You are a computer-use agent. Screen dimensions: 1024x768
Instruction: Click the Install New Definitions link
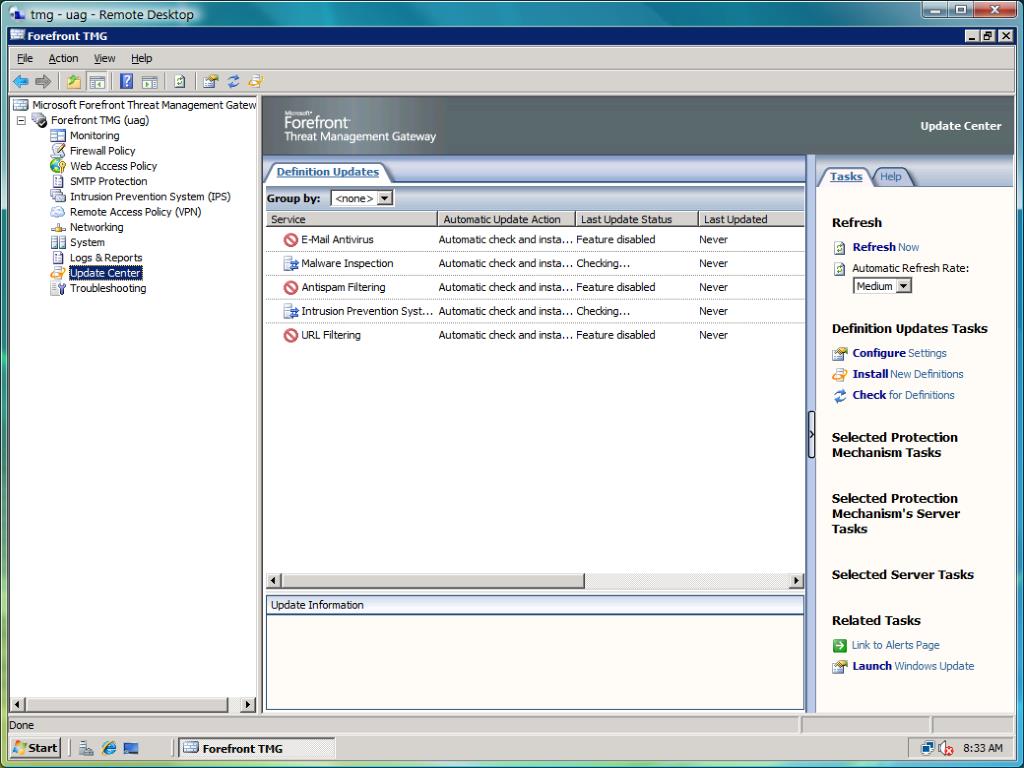(908, 374)
